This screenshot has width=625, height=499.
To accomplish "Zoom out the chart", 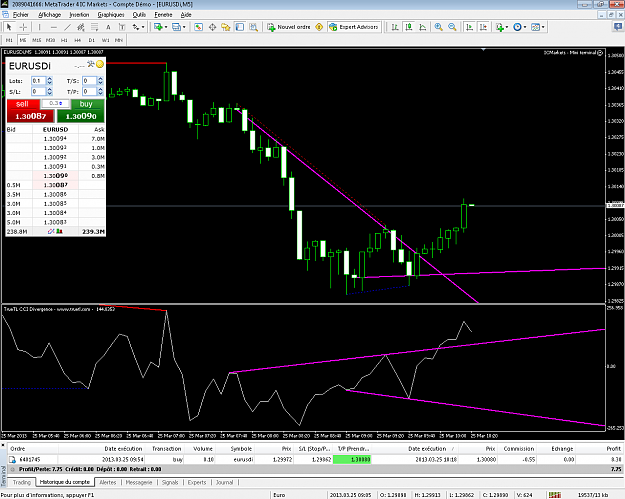I will point(452,27).
